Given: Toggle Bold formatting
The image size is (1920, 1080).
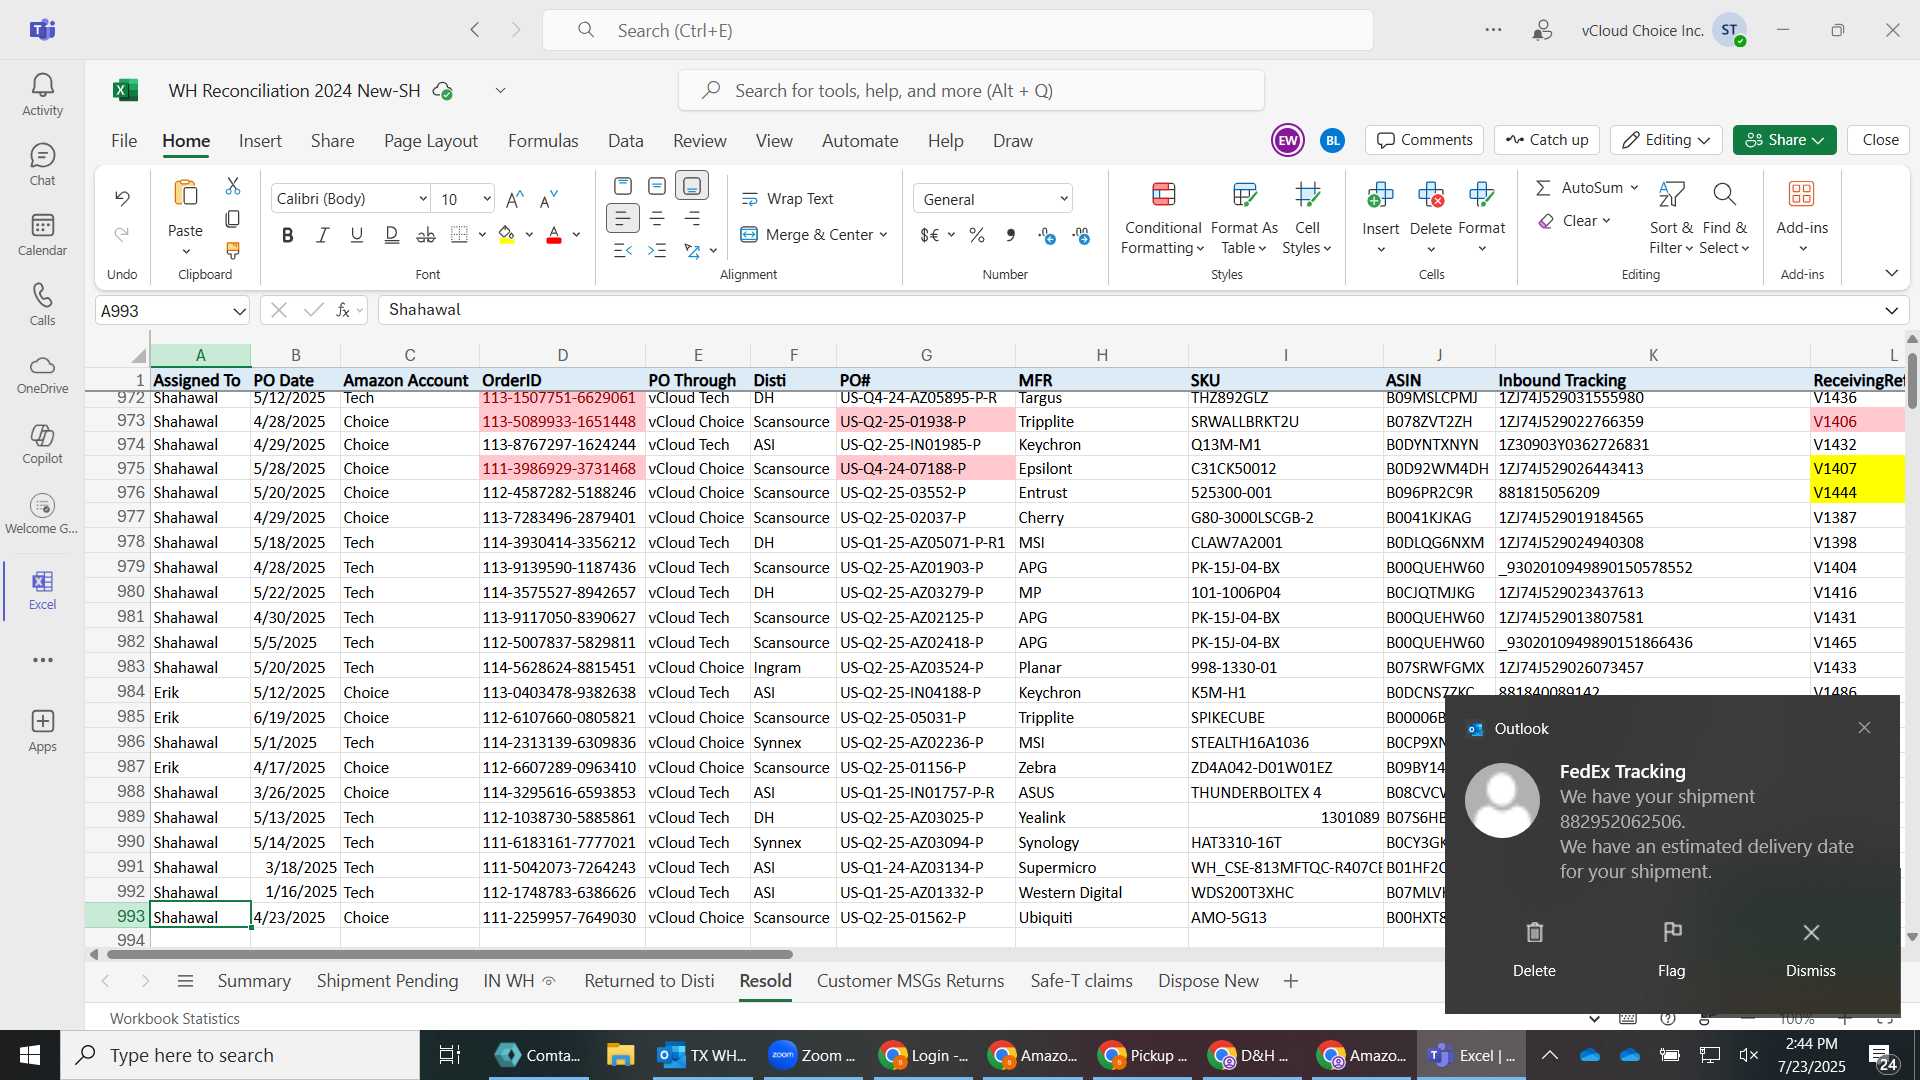Looking at the screenshot, I should click(x=288, y=235).
